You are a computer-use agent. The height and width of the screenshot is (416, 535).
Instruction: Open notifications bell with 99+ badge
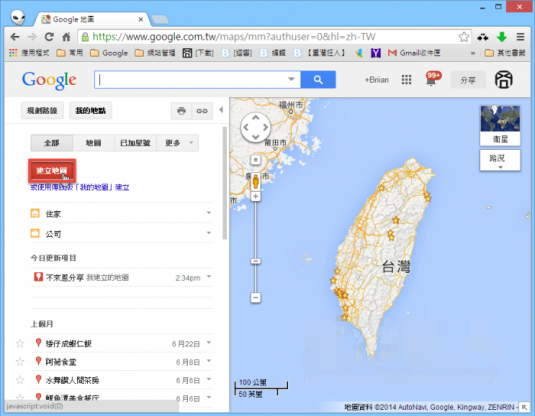(432, 79)
